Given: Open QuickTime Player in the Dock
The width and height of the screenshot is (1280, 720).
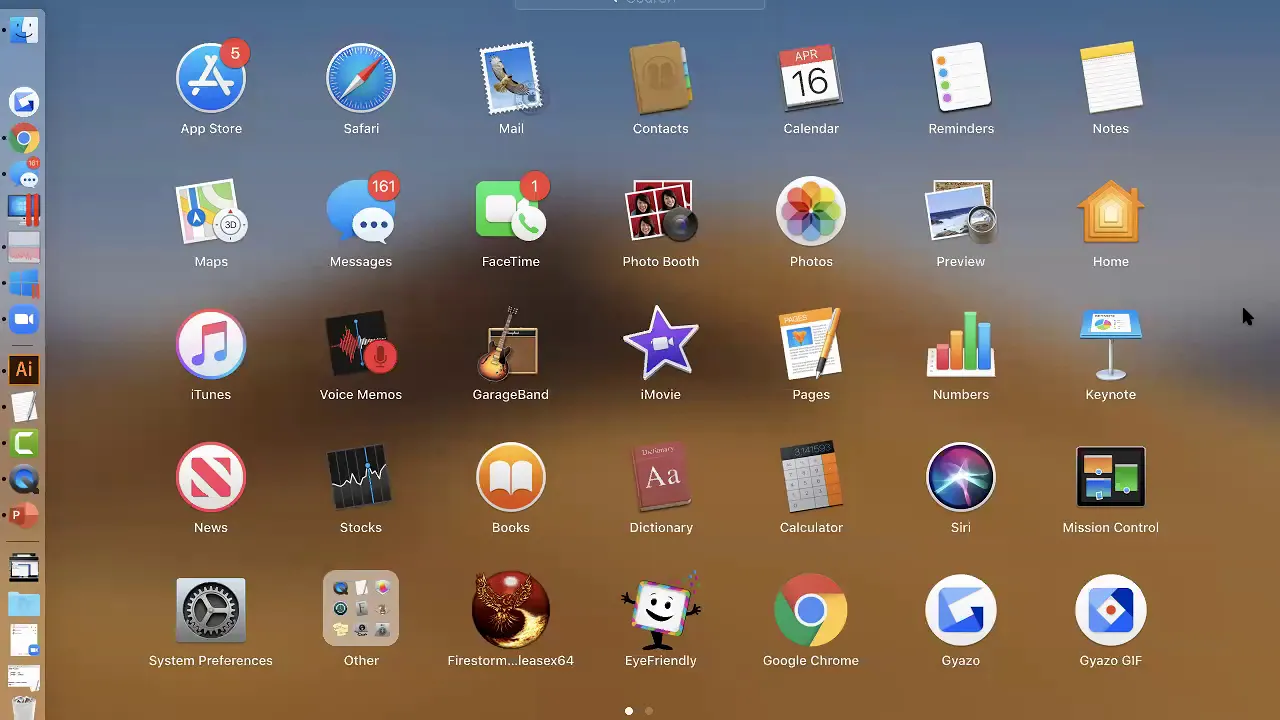Looking at the screenshot, I should (24, 480).
